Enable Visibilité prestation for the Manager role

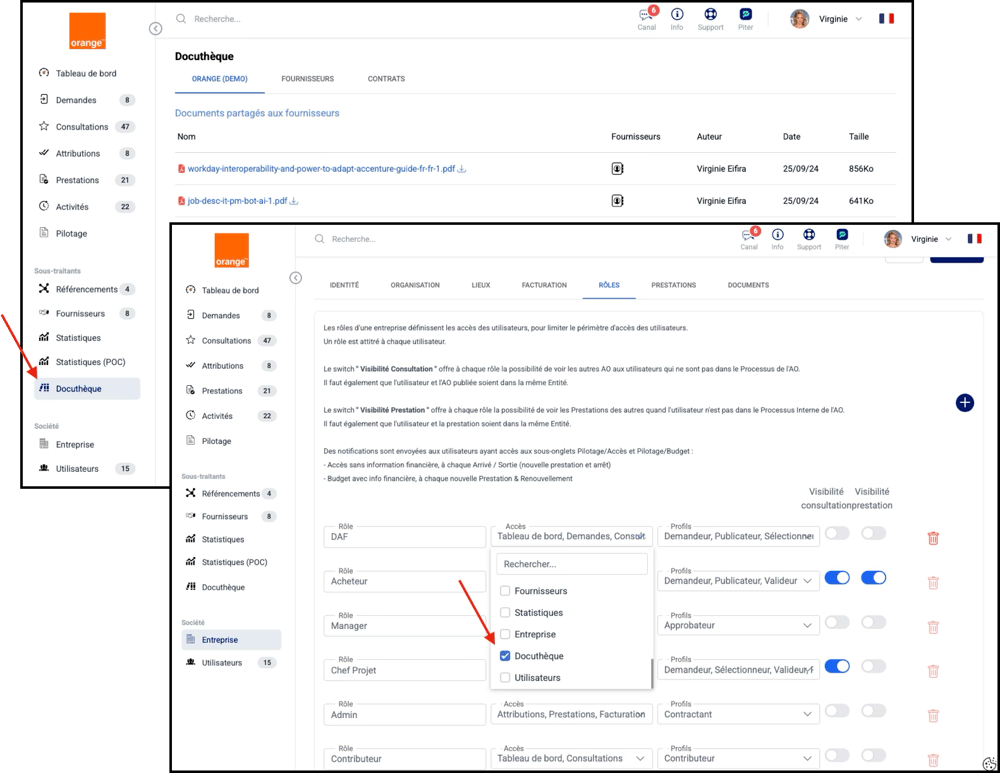coord(873,622)
